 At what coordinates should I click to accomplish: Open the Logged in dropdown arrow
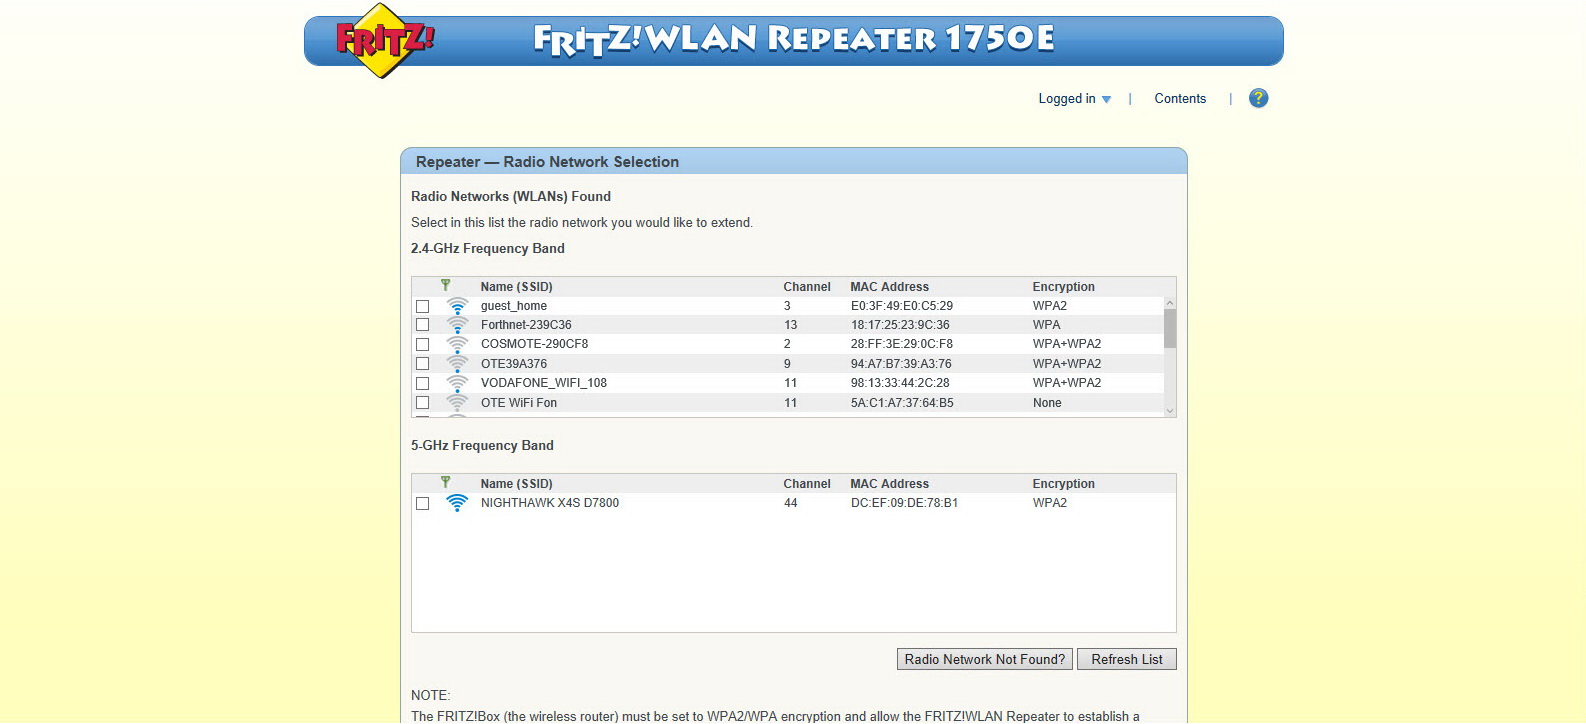[x=1106, y=99]
